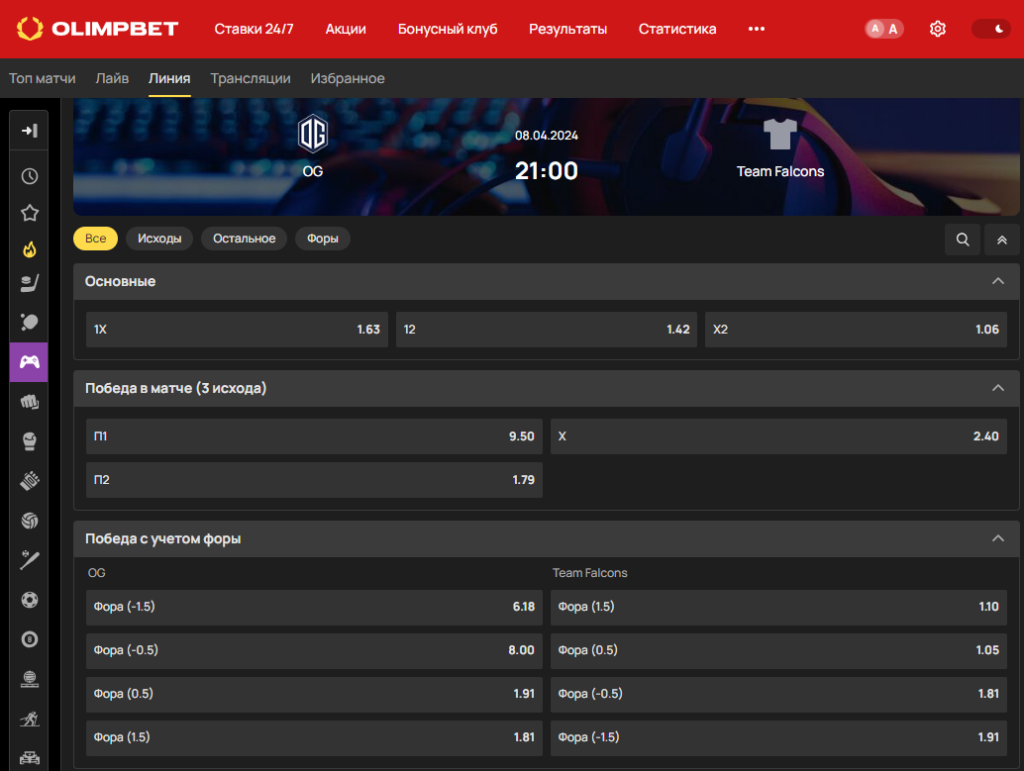Click the 21:00 match time
1024x771 pixels.
click(x=547, y=171)
